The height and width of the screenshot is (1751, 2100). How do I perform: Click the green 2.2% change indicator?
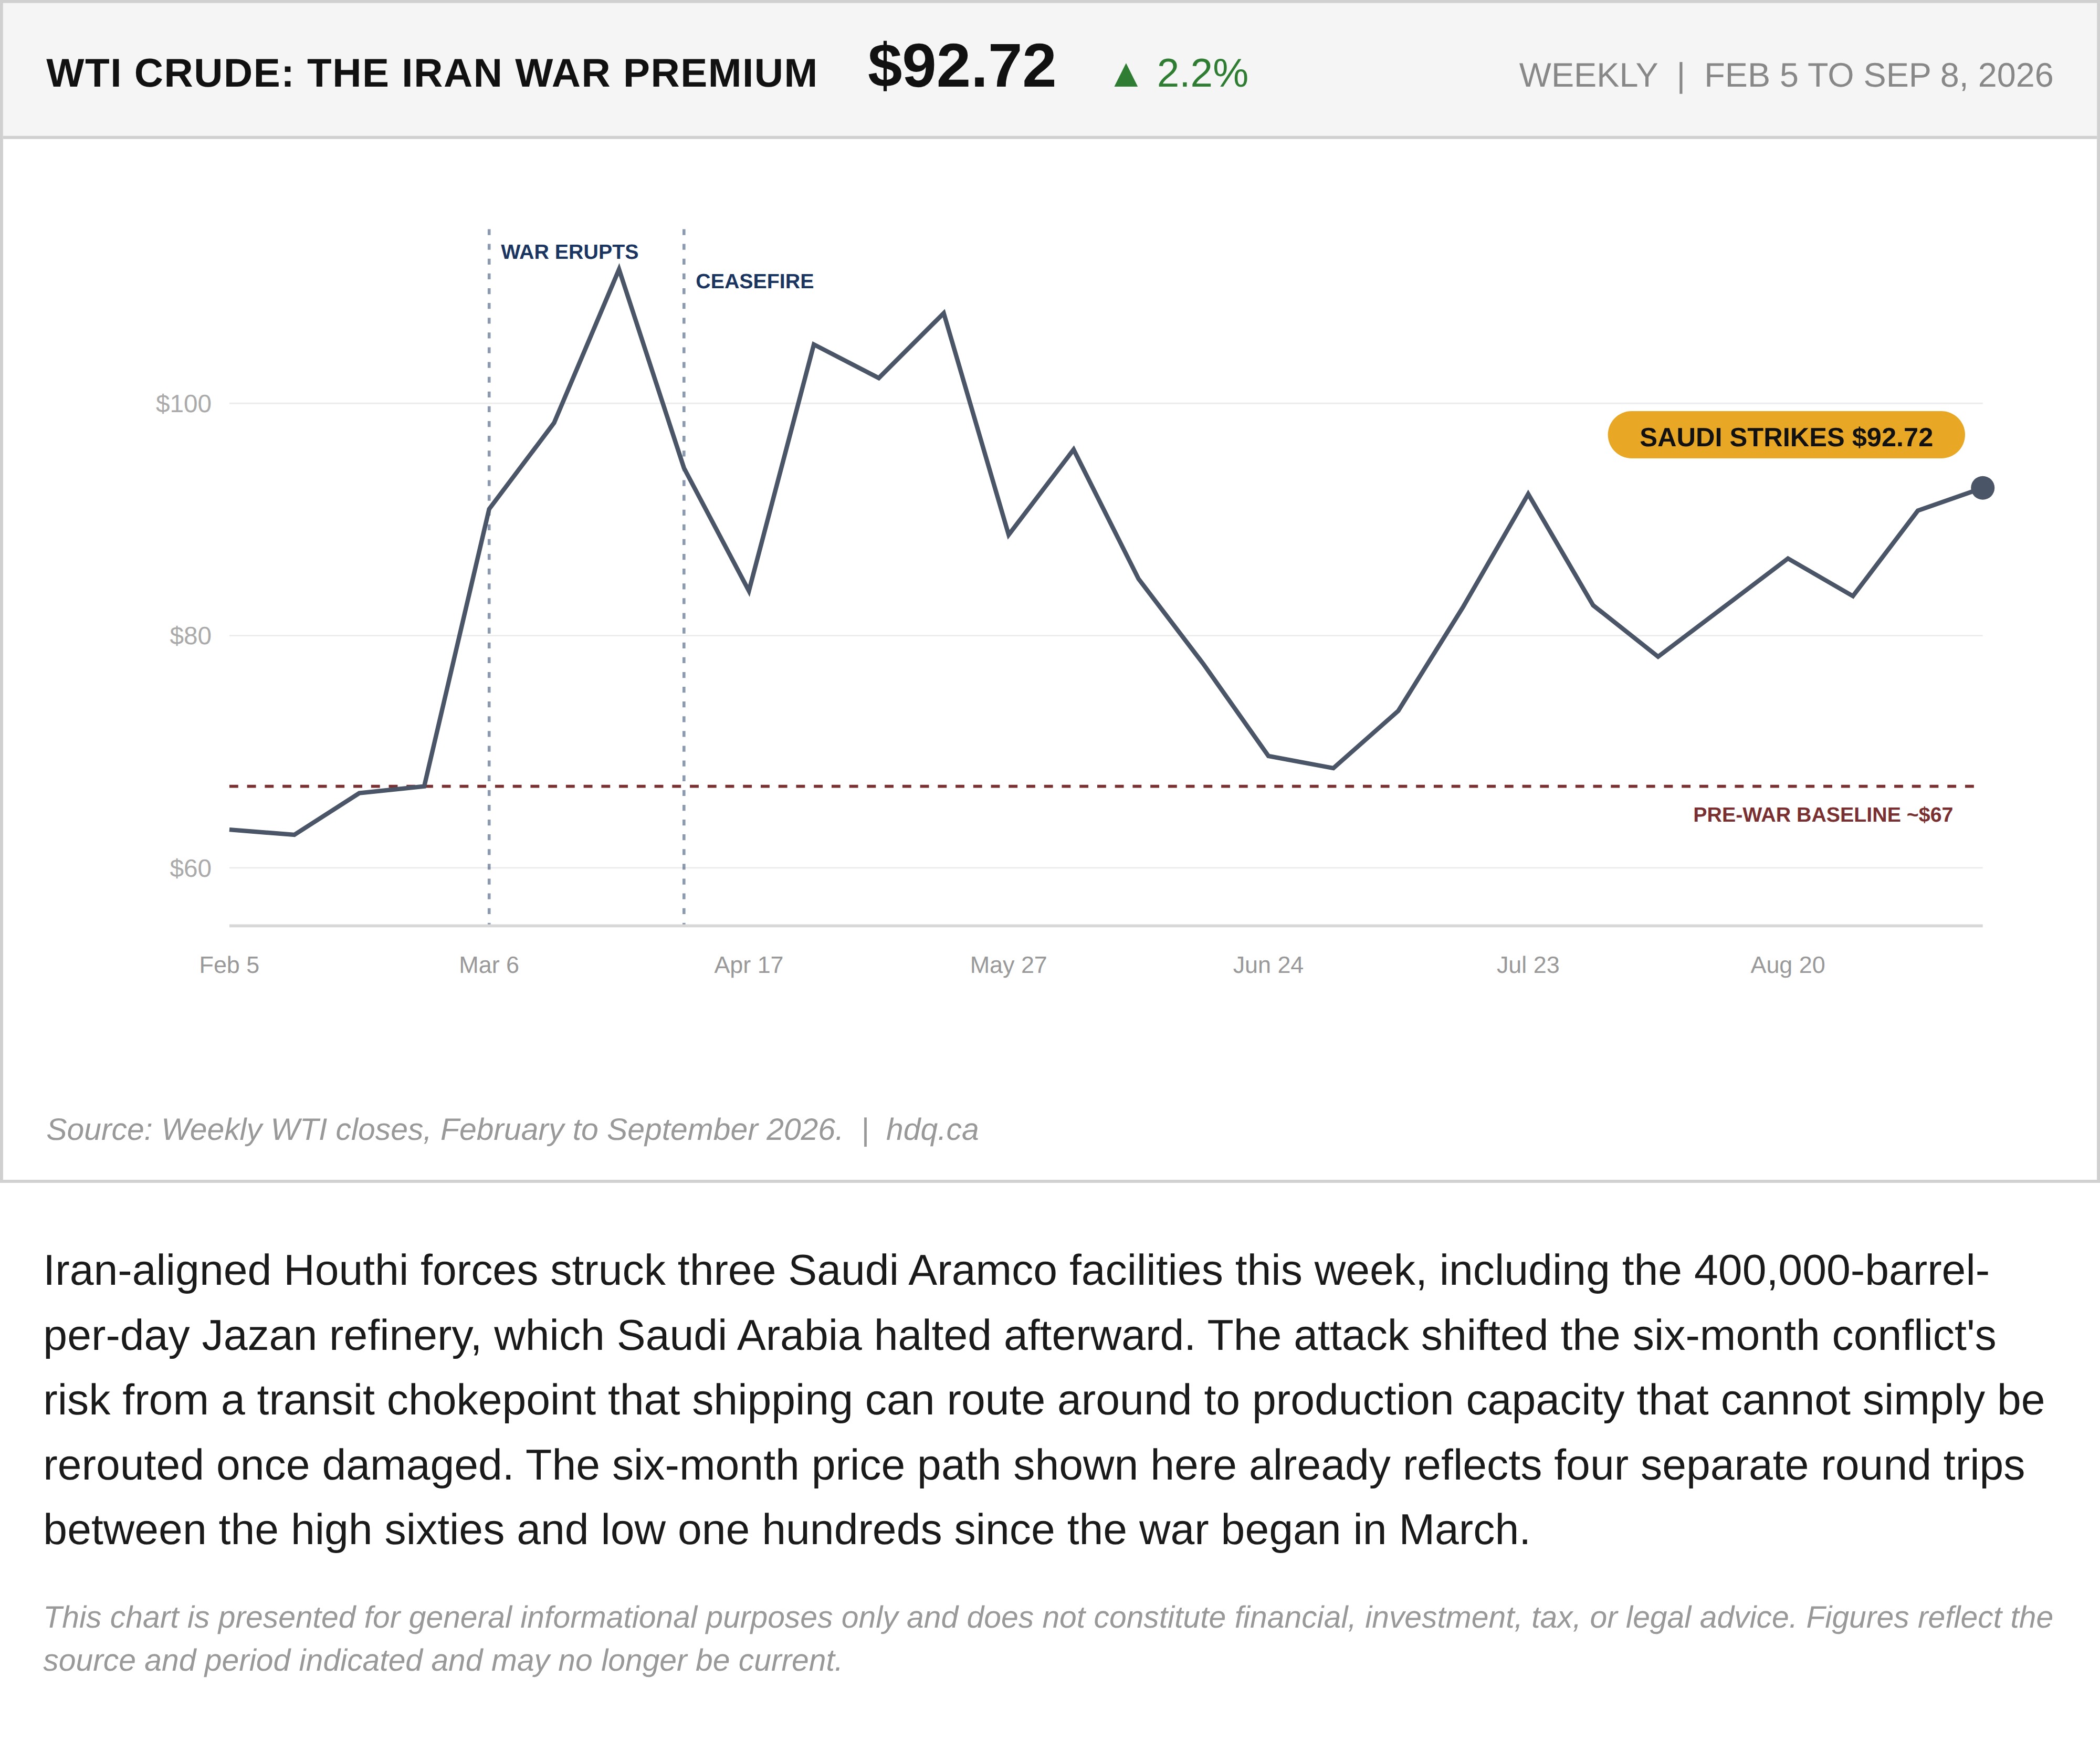(x=1181, y=74)
